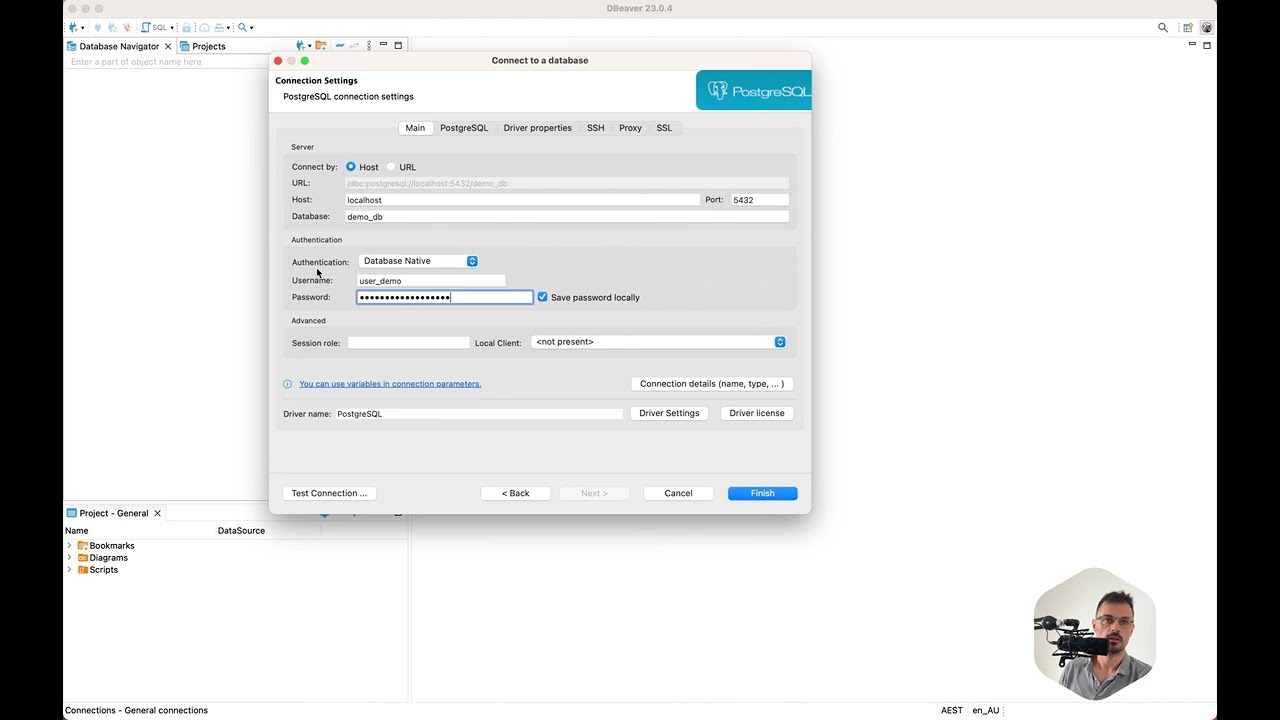Click the main toolbar magnifier search icon
The image size is (1280, 720).
(x=242, y=28)
